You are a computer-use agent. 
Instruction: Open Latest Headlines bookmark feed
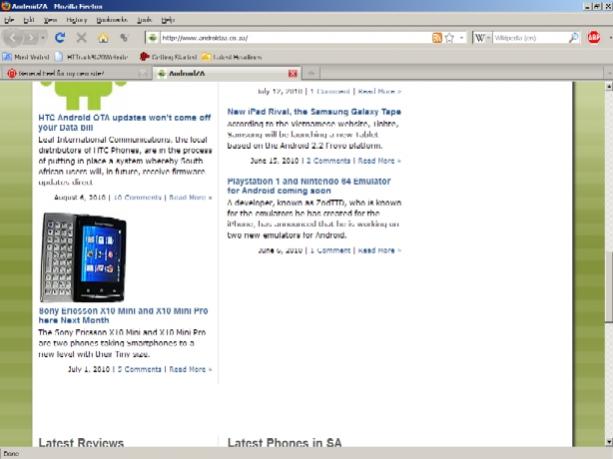click(232, 57)
